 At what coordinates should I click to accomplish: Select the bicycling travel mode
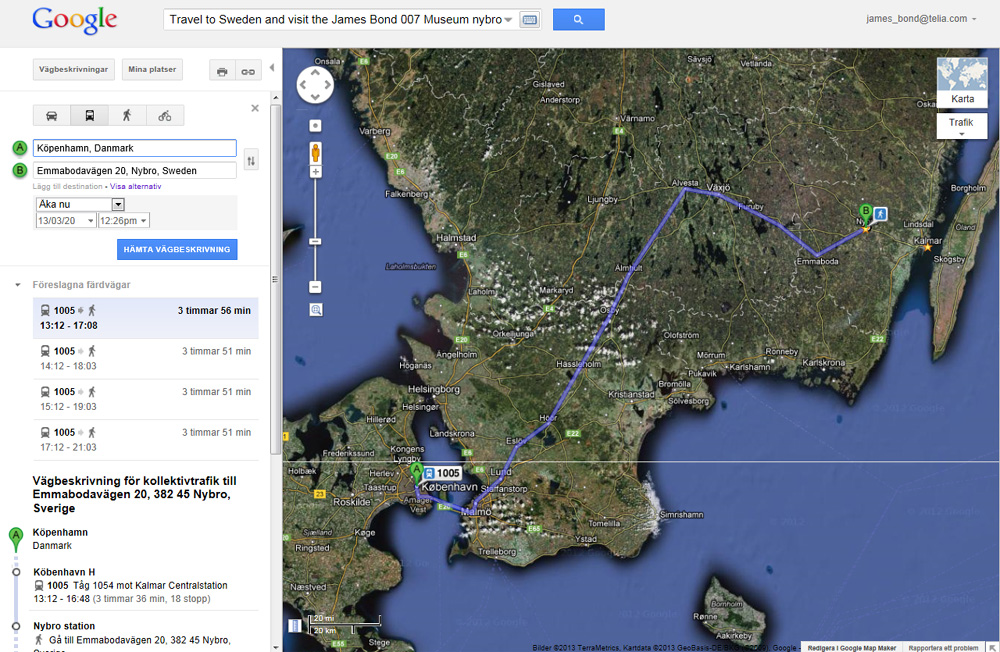[164, 115]
